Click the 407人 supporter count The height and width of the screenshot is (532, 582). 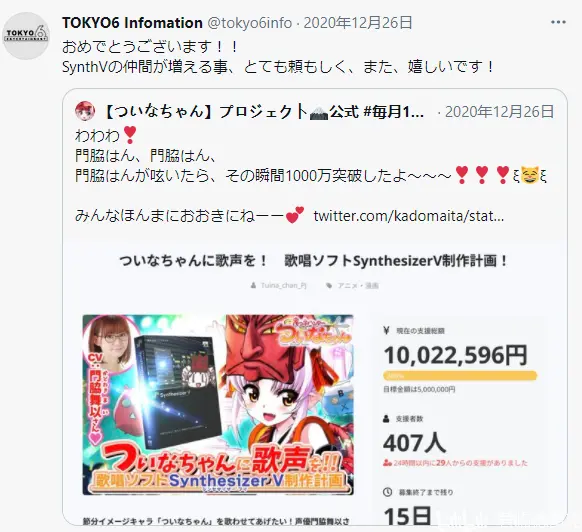pos(414,443)
